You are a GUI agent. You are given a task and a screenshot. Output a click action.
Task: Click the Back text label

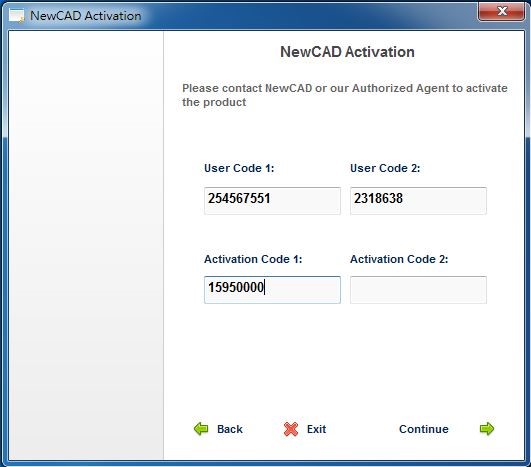coord(230,429)
